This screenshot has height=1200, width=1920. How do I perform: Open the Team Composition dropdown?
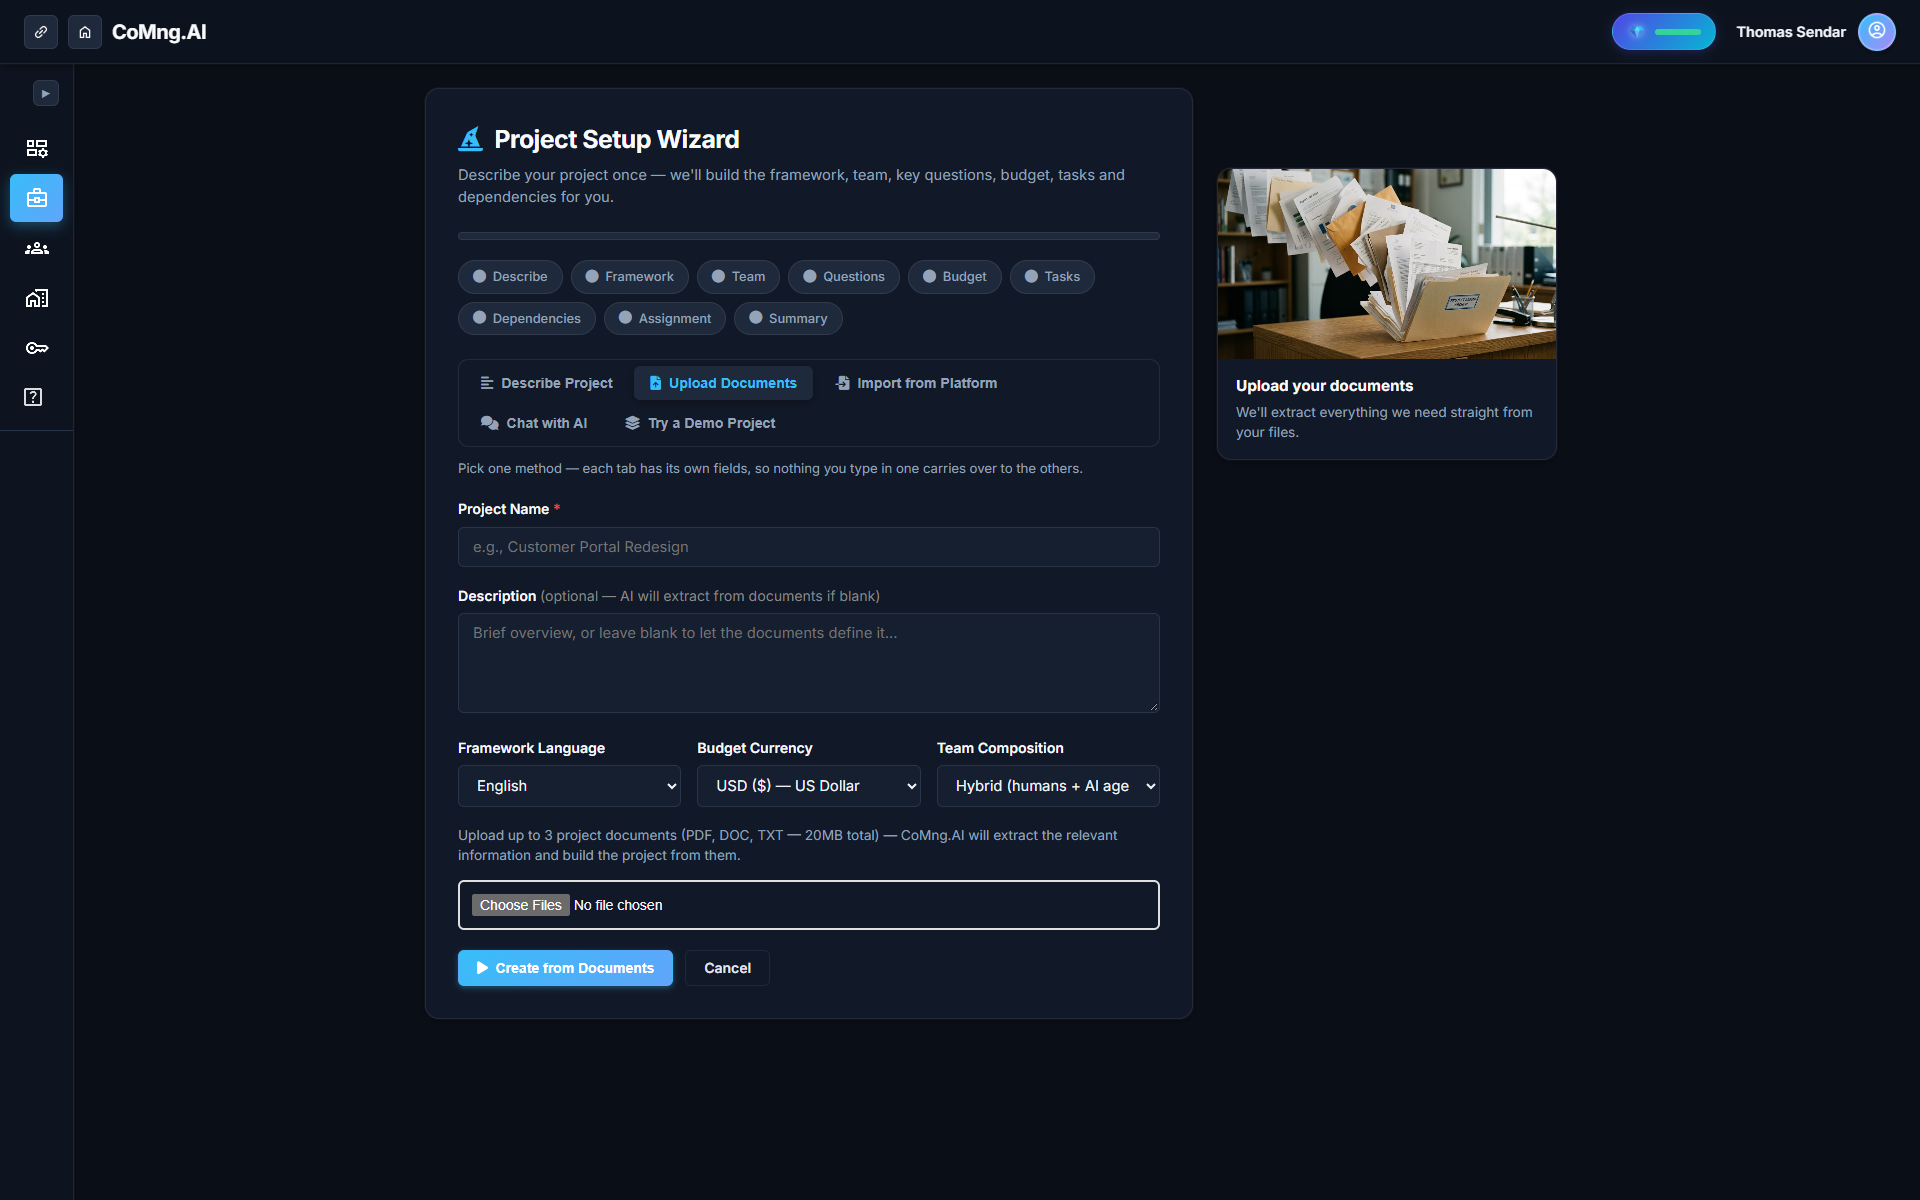tap(1048, 786)
